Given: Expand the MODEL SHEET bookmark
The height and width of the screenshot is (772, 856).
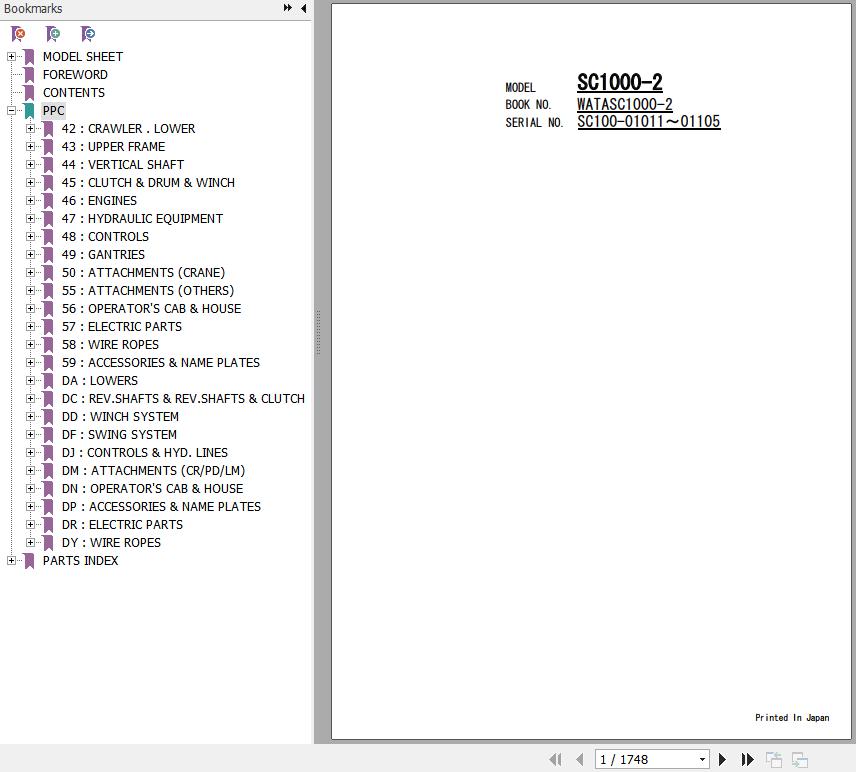Looking at the screenshot, I should [11, 56].
